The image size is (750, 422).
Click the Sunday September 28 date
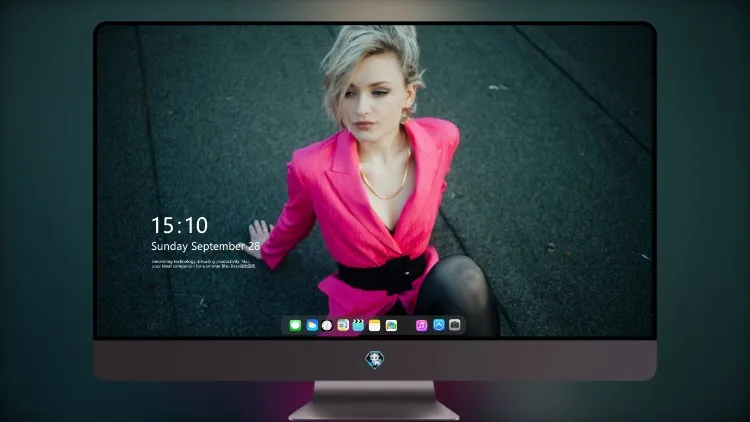click(206, 246)
